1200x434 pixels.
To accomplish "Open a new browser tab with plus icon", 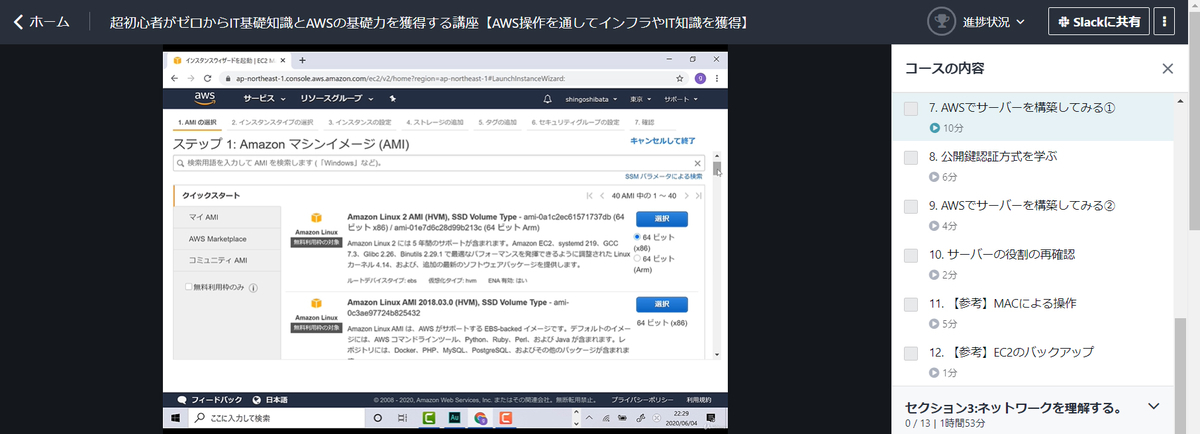I will [302, 60].
